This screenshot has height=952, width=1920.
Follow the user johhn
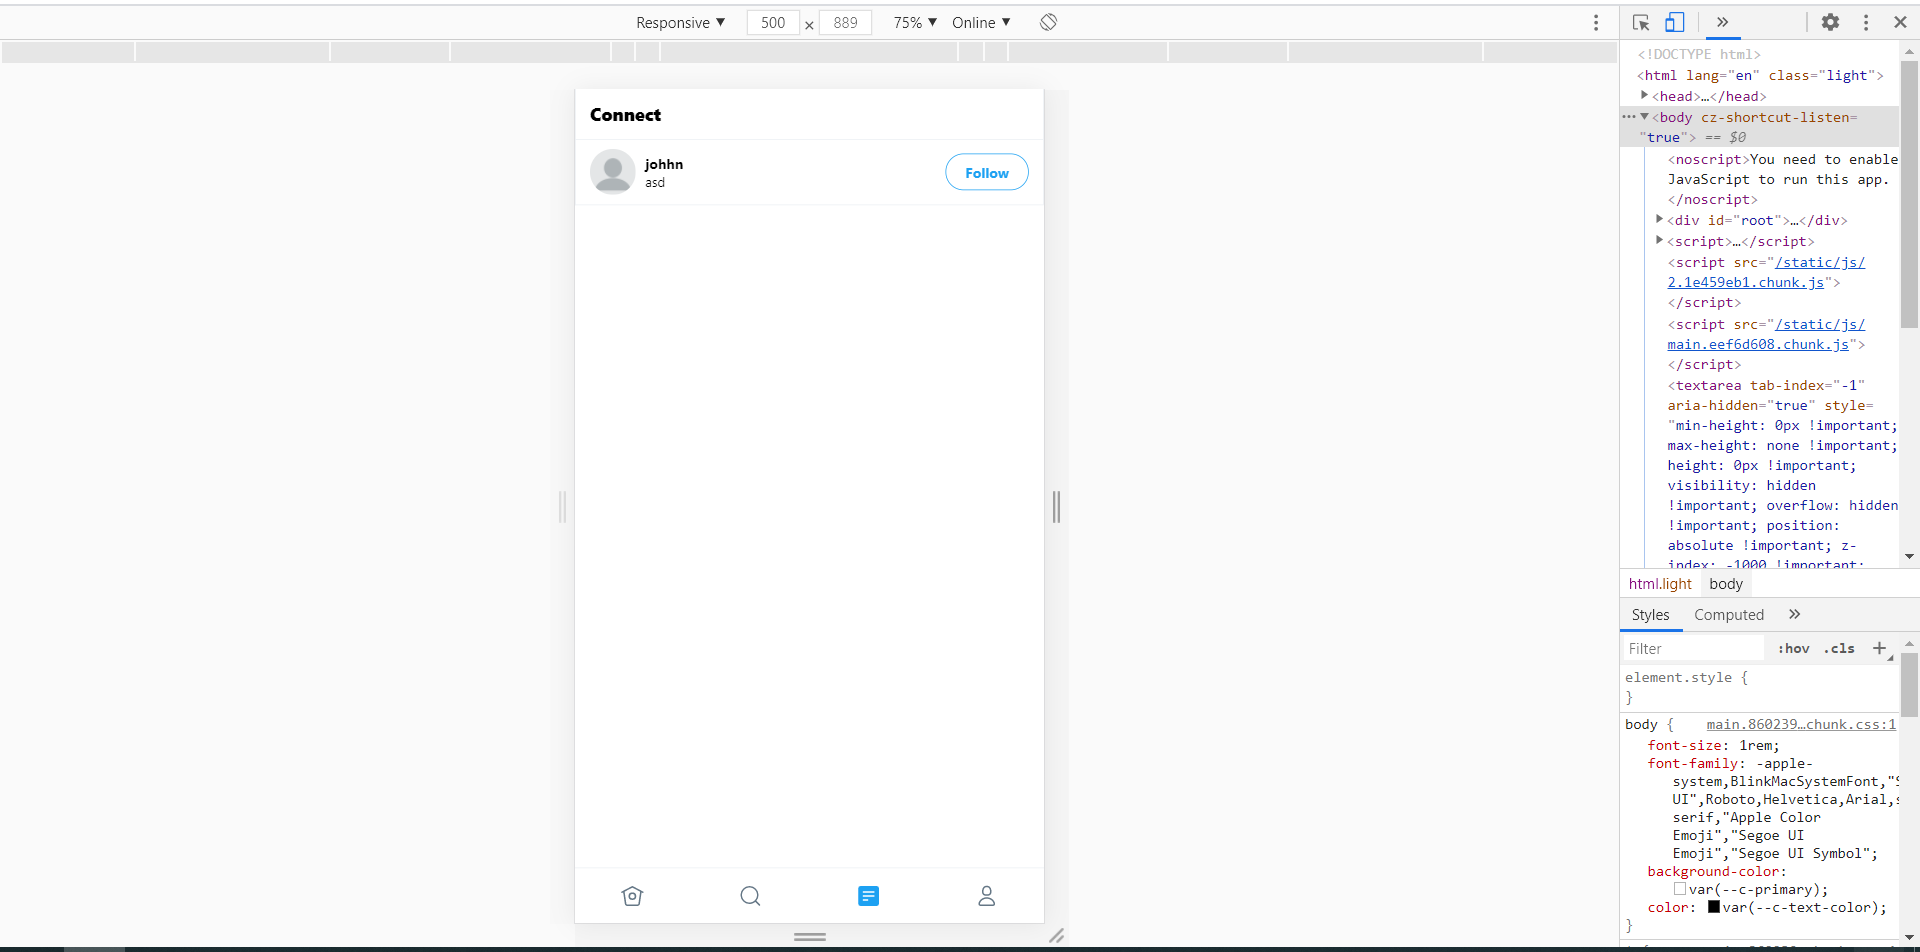[987, 172]
